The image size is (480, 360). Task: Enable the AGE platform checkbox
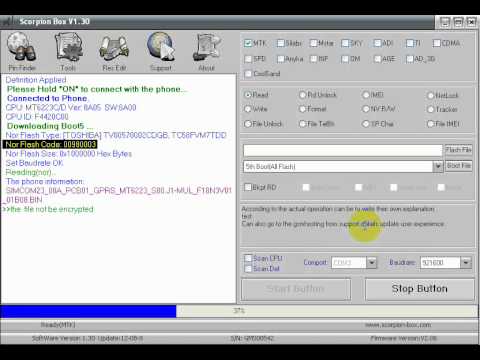[x=377, y=59]
